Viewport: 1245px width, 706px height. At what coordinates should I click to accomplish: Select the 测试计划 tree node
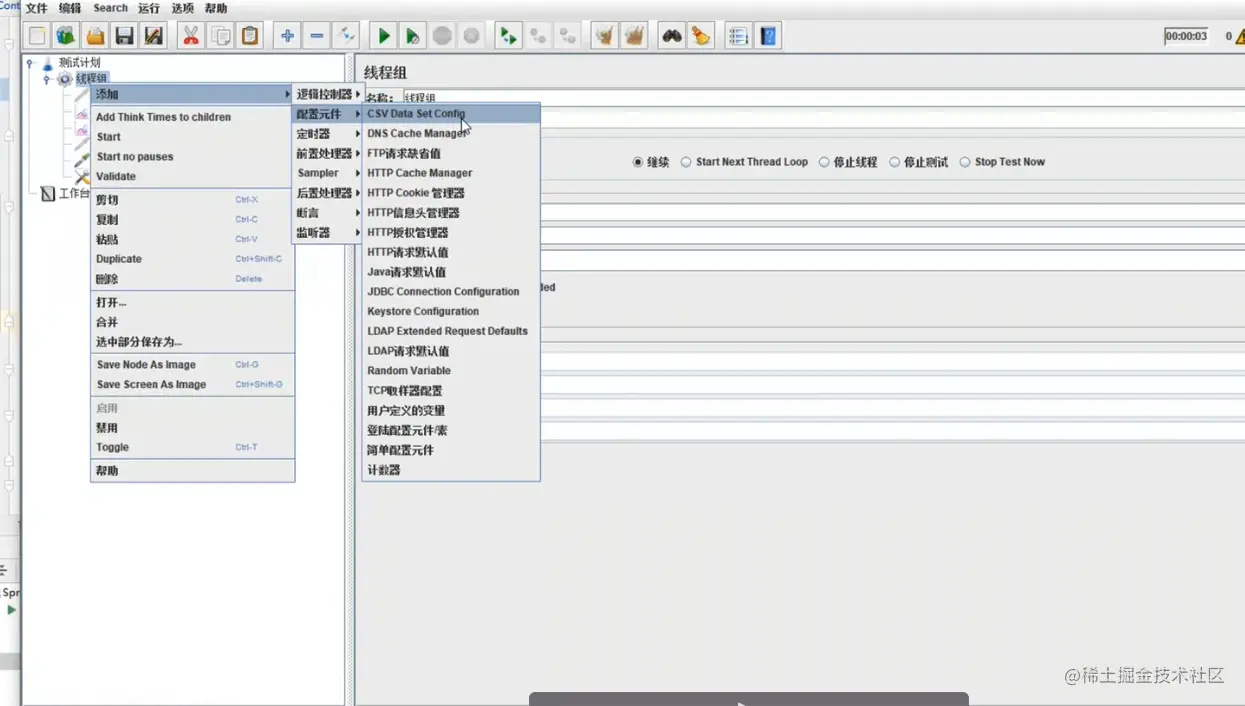pyautogui.click(x=79, y=63)
